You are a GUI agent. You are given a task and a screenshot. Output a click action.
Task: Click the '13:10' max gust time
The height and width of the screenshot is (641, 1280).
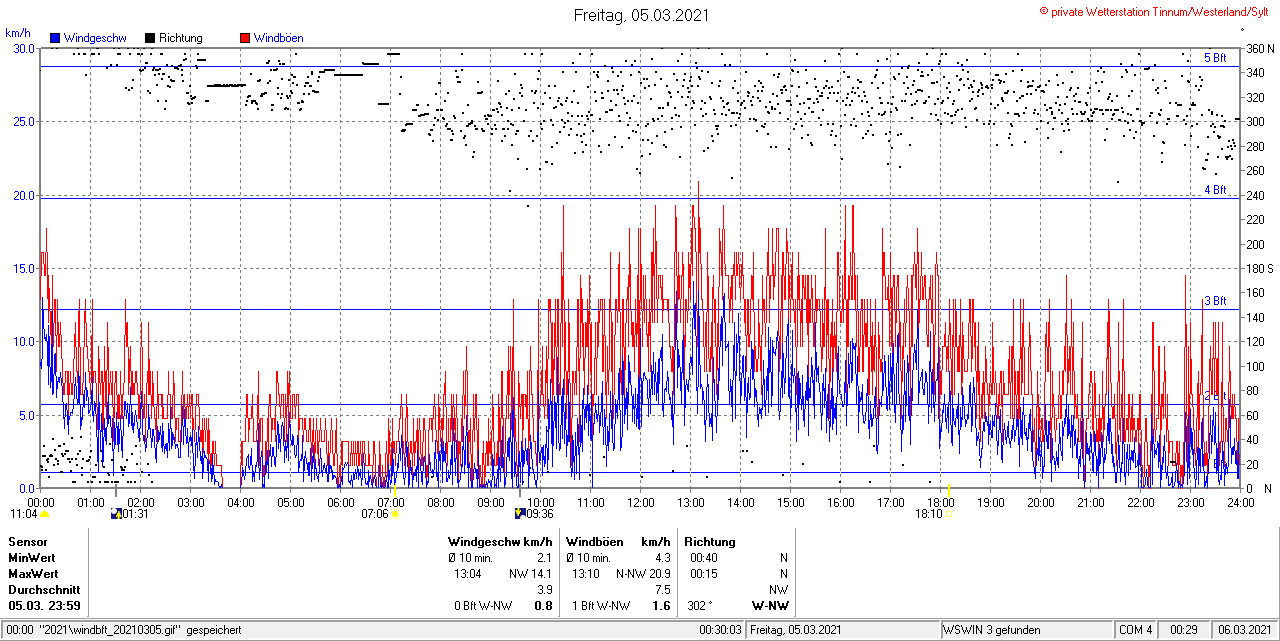(586, 574)
